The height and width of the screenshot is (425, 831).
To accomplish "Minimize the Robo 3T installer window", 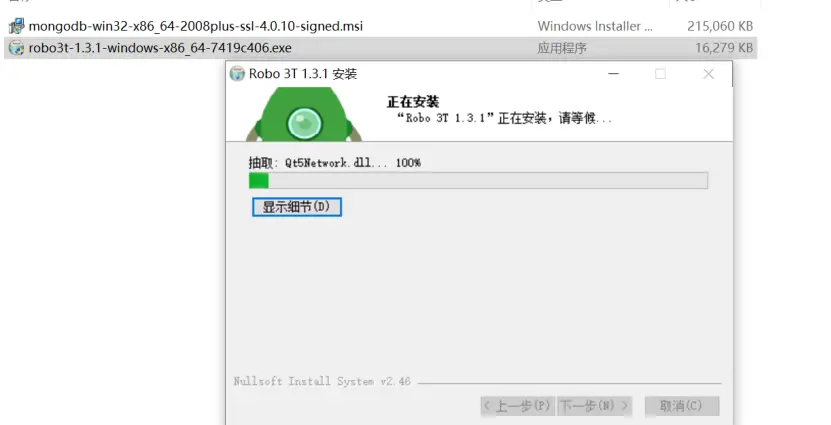I will point(614,74).
